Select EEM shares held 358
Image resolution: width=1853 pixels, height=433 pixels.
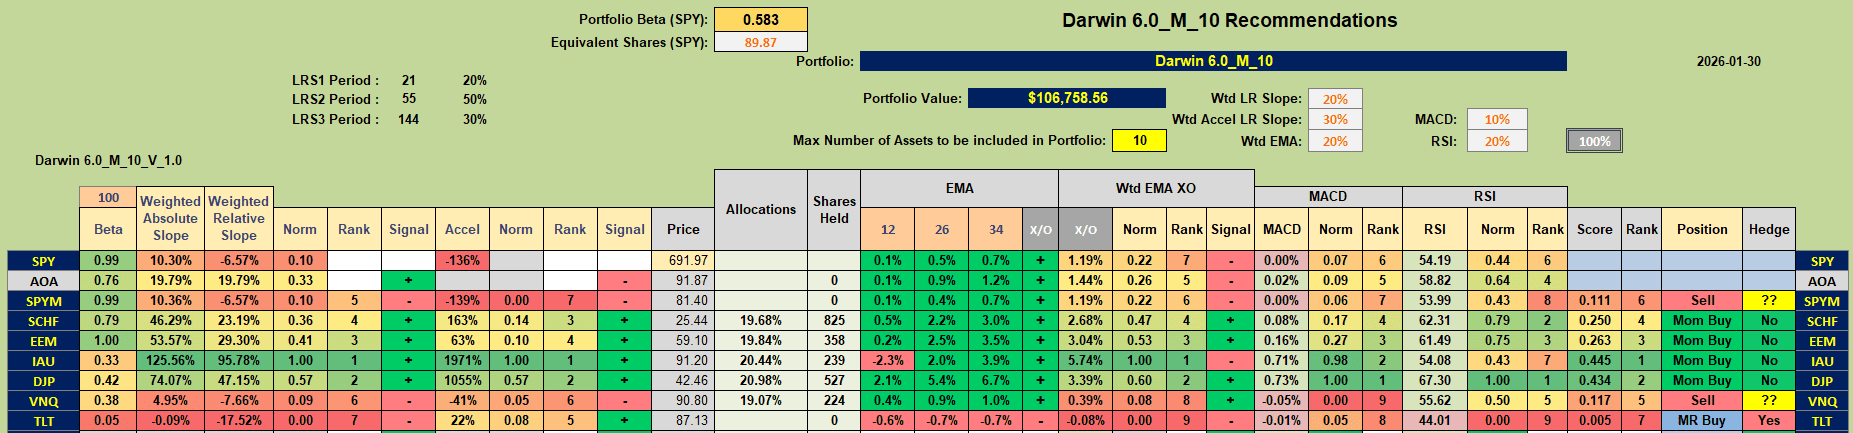click(834, 340)
